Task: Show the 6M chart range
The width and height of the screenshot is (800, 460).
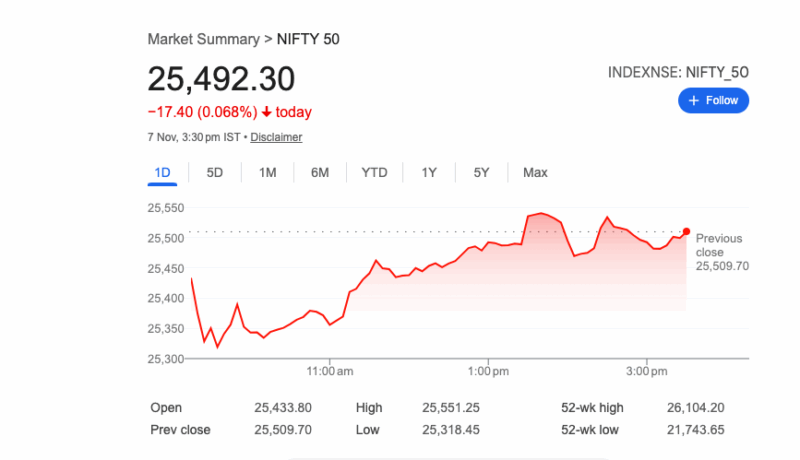Action: [x=320, y=173]
